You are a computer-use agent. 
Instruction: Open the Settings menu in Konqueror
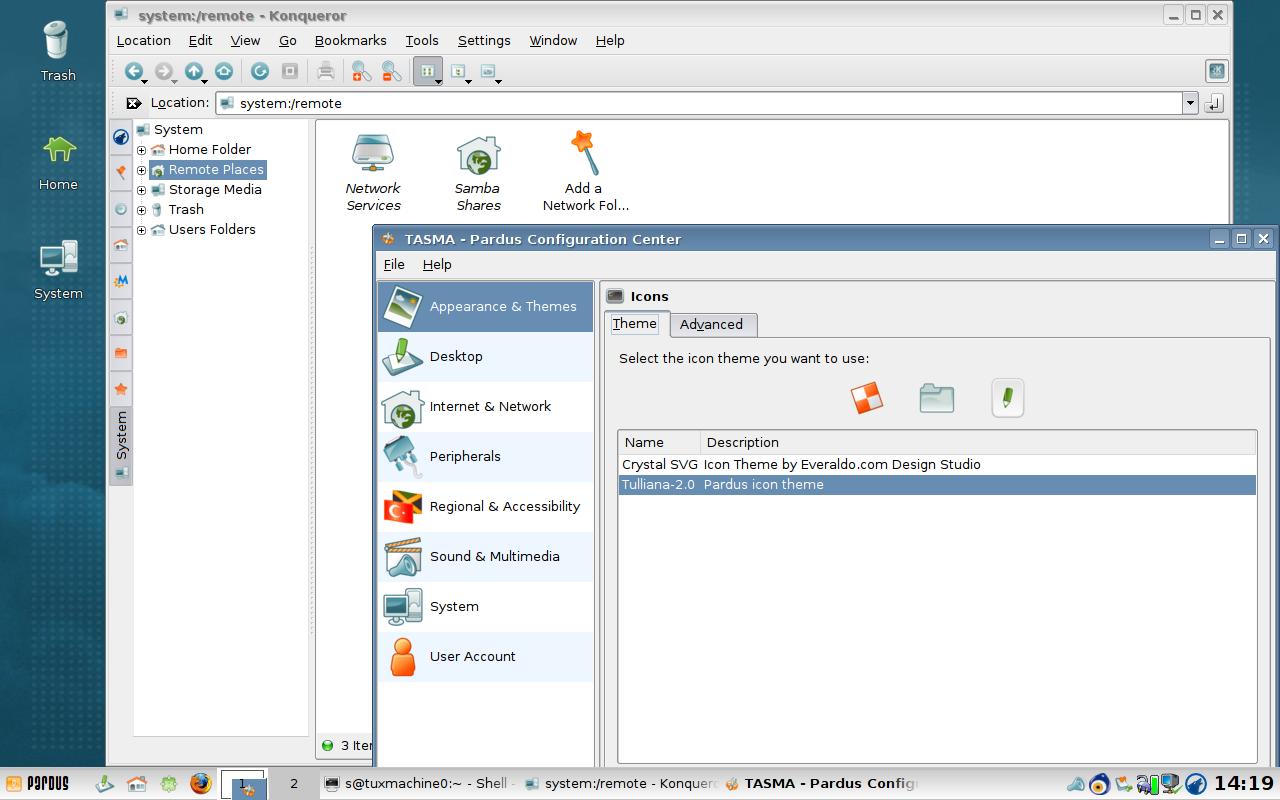pyautogui.click(x=484, y=40)
